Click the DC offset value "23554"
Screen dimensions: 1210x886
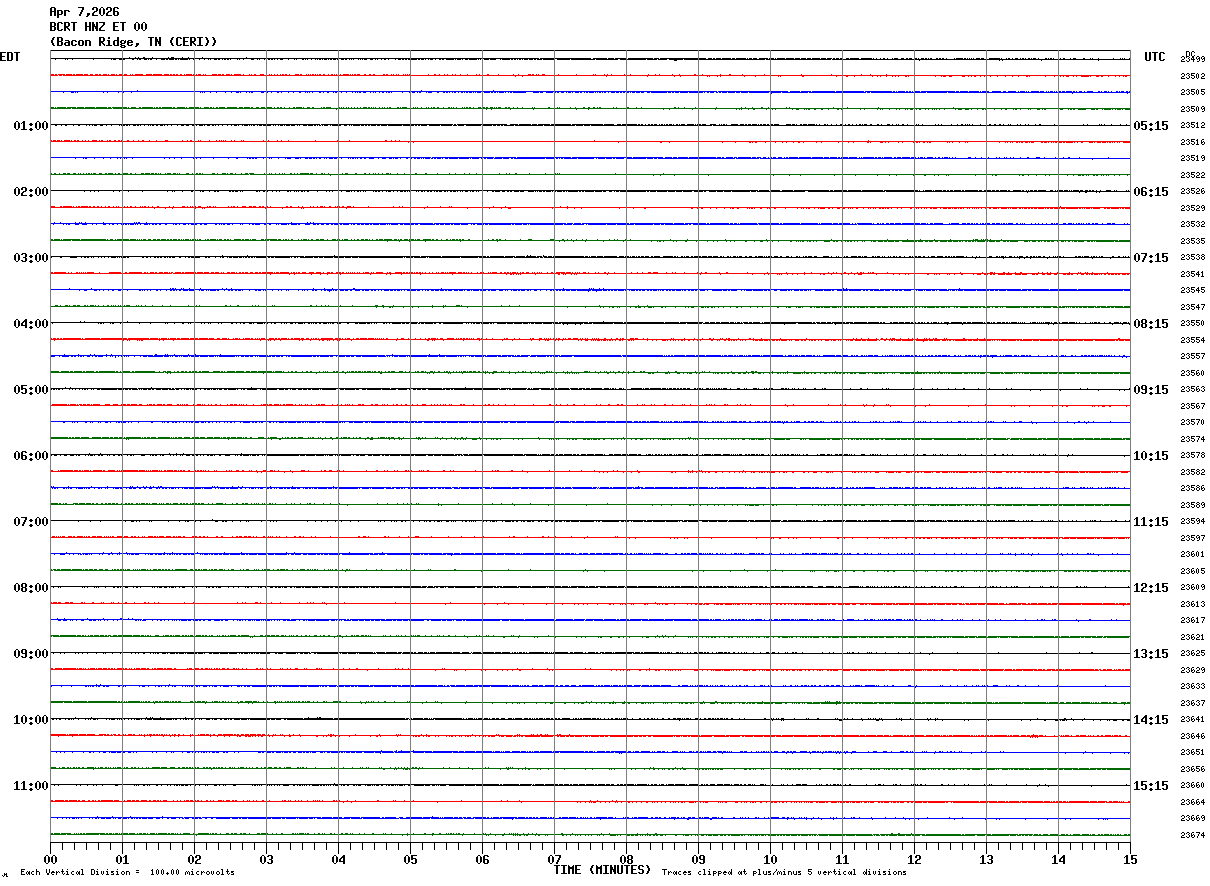tap(1192, 340)
